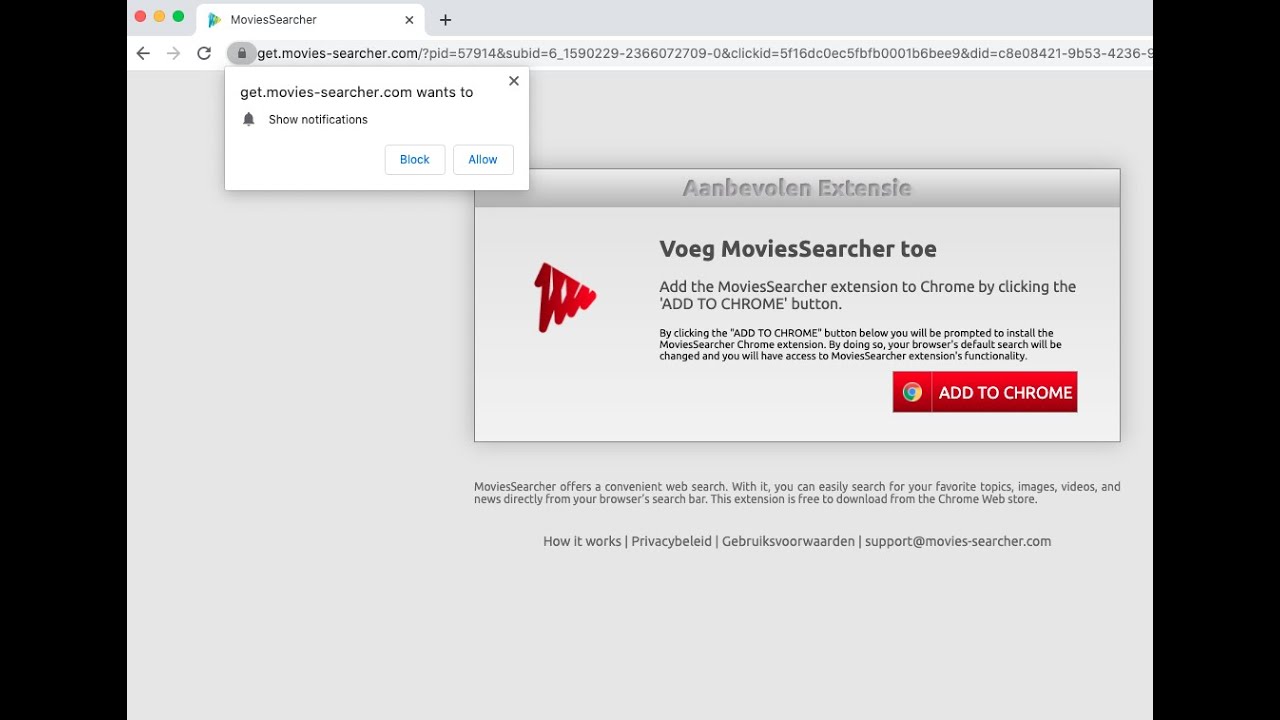Click the 'Voeg MoviesSearcher toe' heading
The image size is (1280, 720).
pyautogui.click(x=798, y=249)
